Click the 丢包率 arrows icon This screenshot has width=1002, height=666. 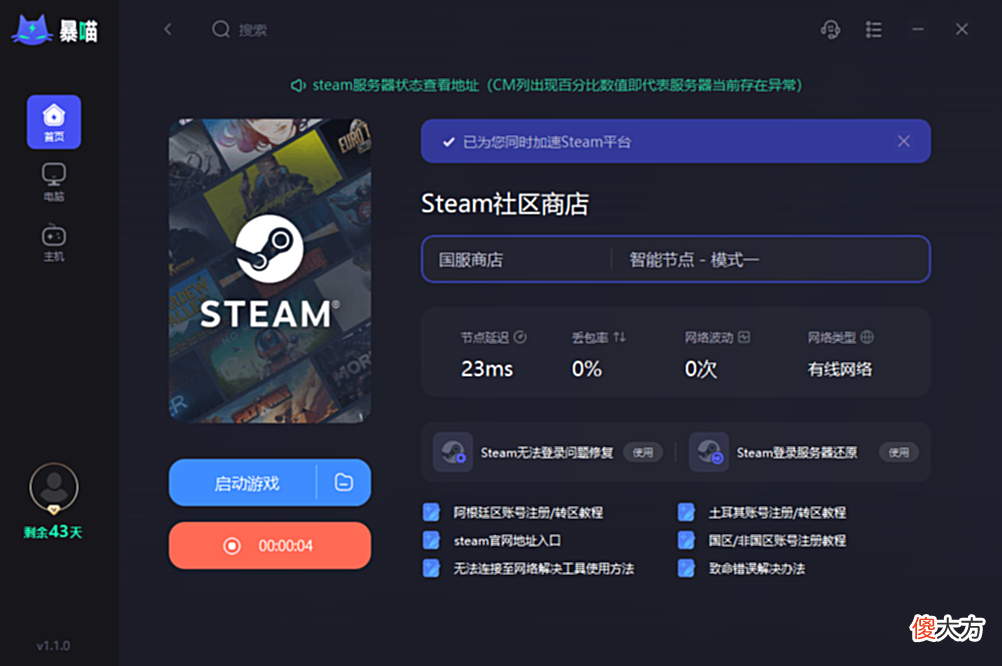[619, 337]
